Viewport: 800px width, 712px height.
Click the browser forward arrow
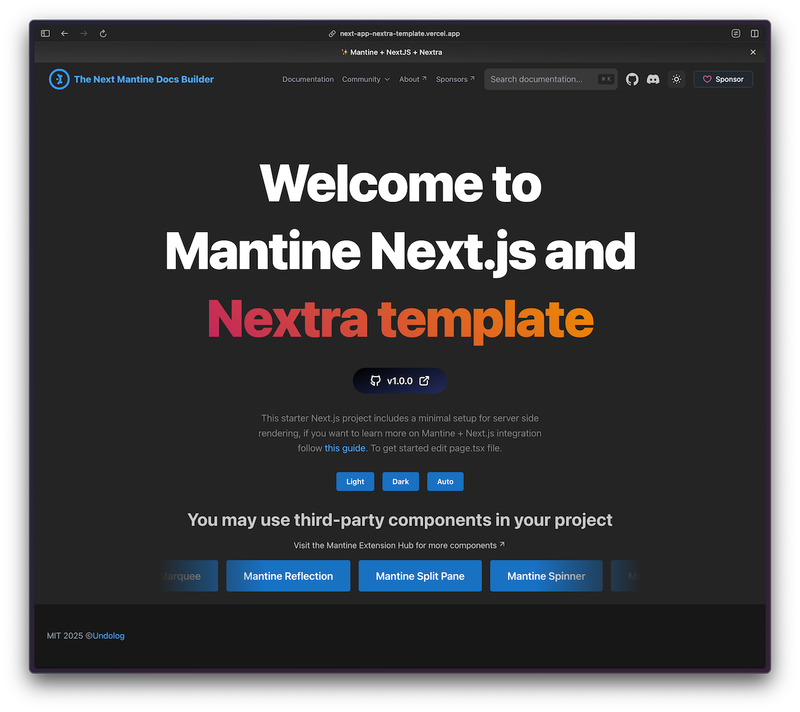coord(84,34)
